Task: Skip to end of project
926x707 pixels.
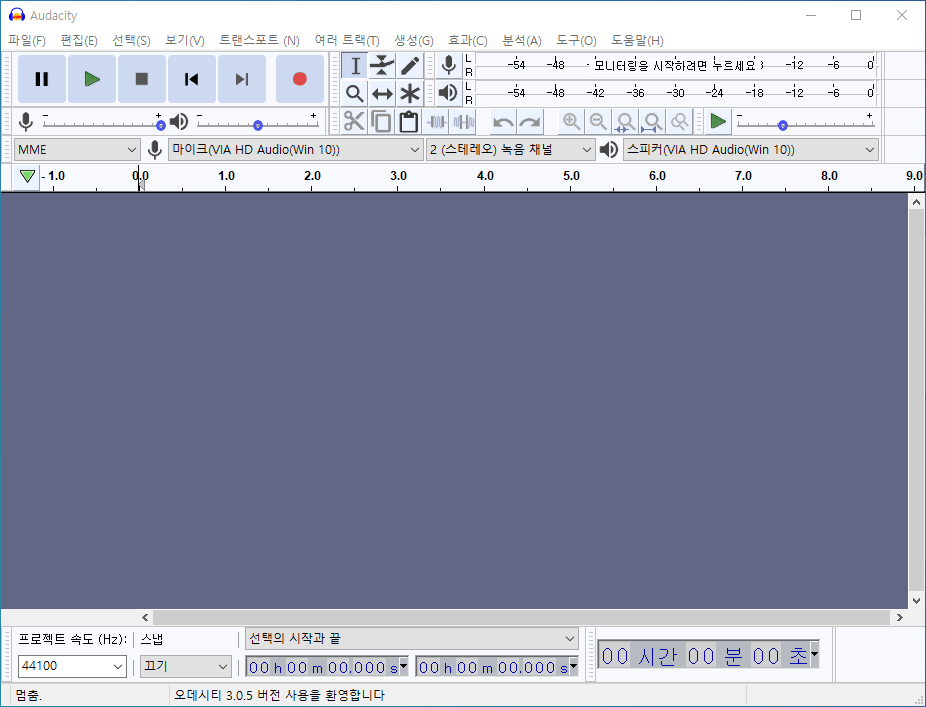Action: point(242,79)
